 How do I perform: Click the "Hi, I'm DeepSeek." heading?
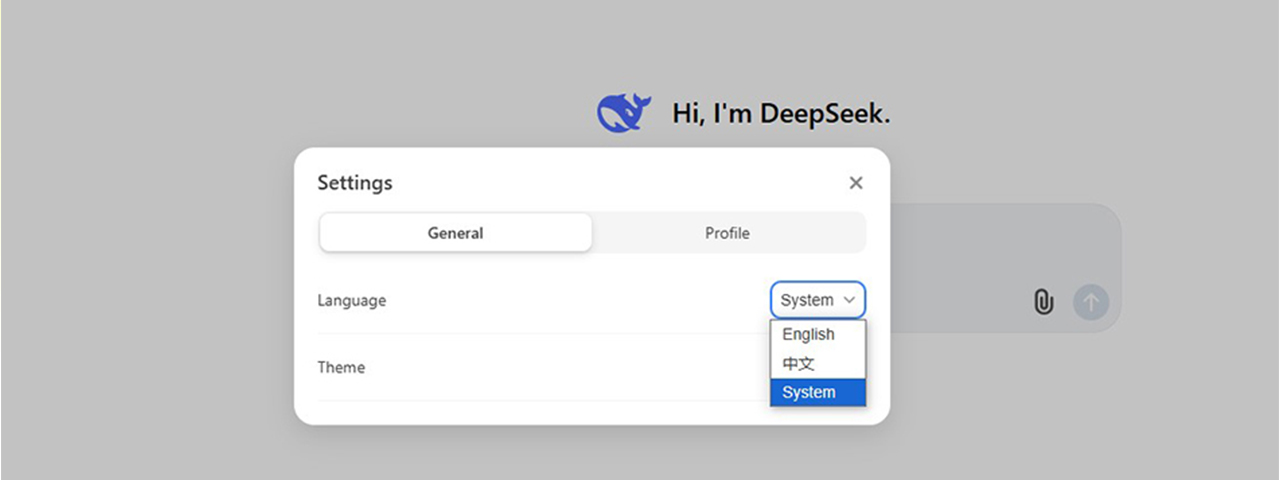pos(781,114)
